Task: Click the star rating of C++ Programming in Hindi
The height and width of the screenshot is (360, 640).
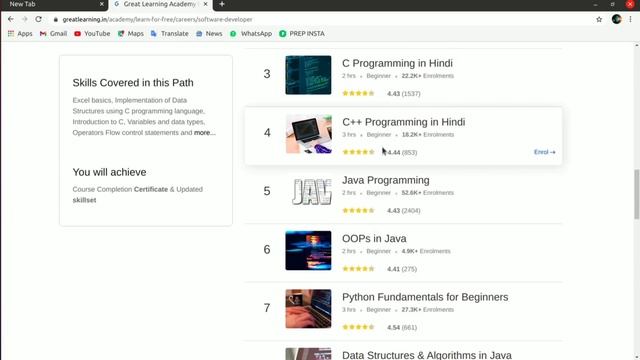Action: [x=358, y=152]
